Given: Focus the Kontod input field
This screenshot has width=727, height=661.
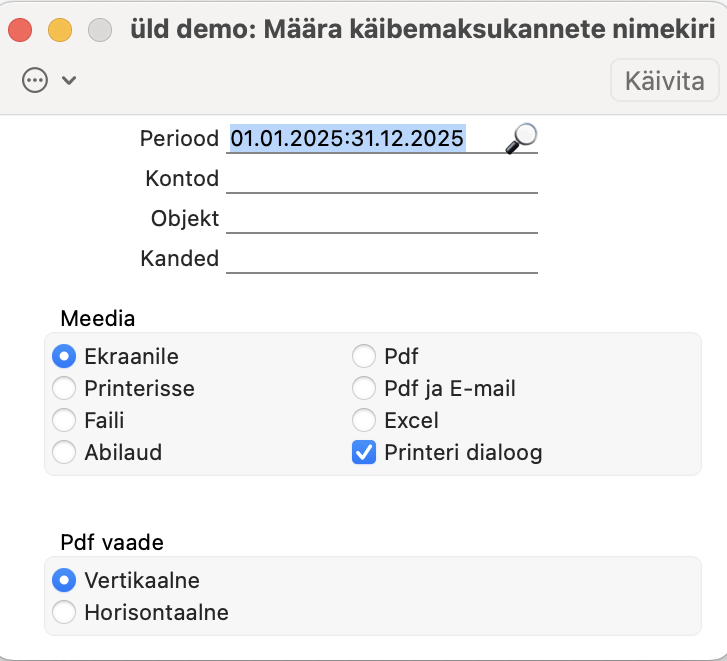Looking at the screenshot, I should (x=382, y=178).
